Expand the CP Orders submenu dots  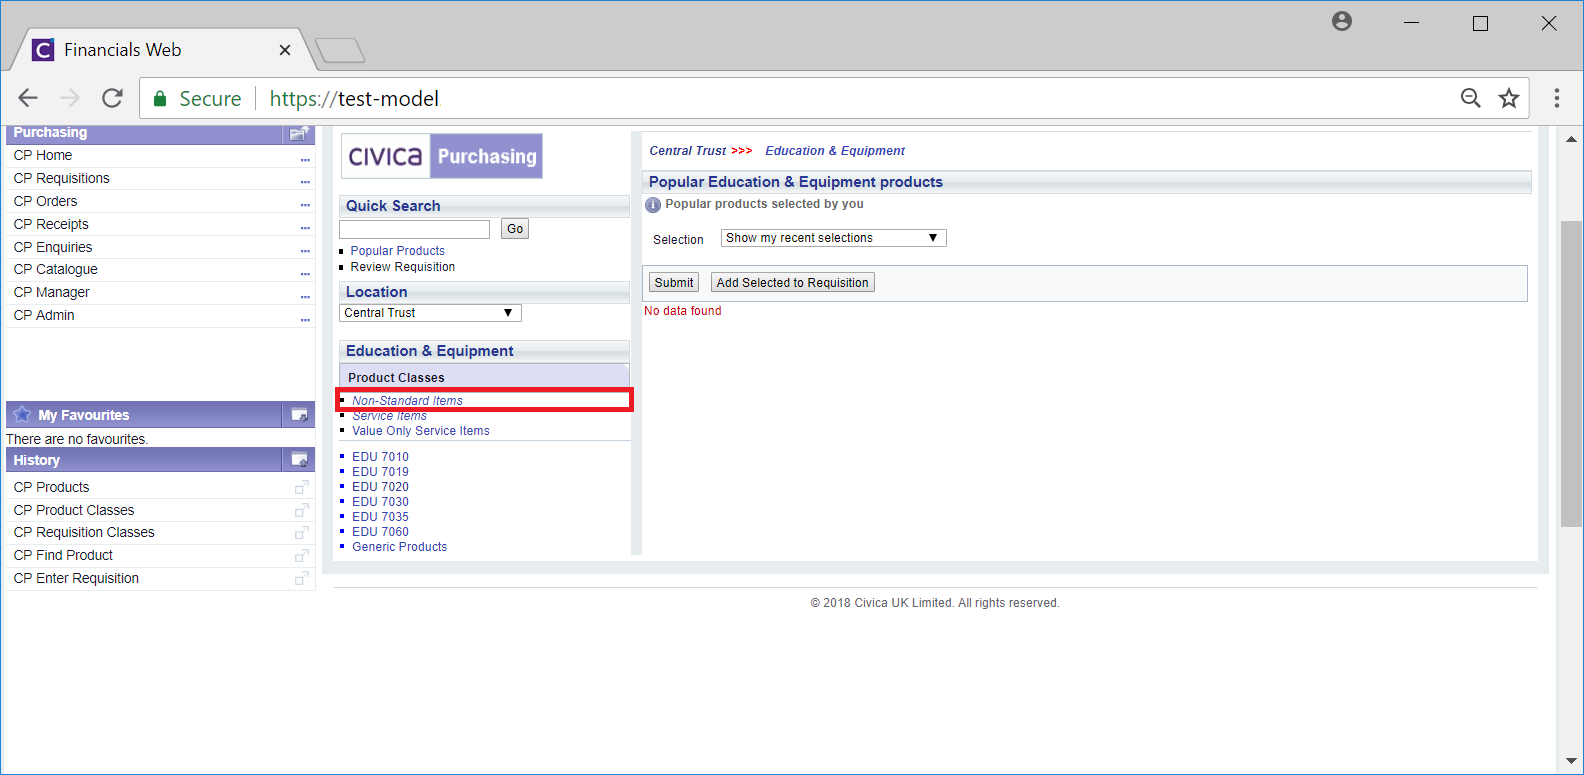click(305, 205)
